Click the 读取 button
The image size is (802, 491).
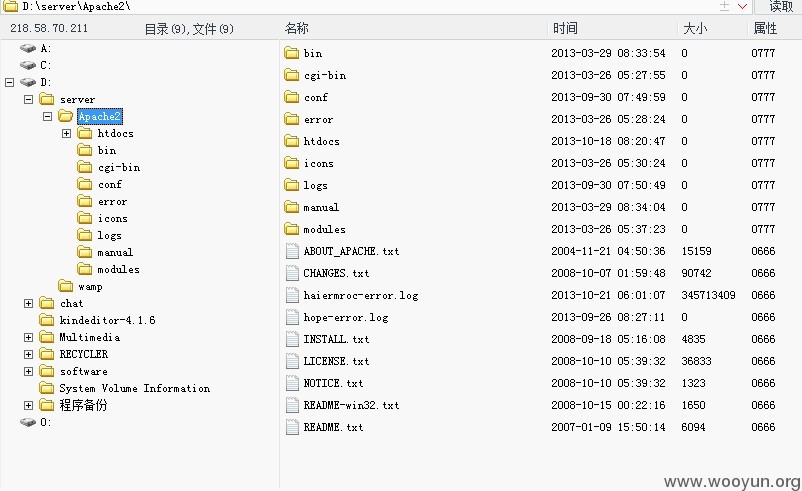pyautogui.click(x=781, y=7)
